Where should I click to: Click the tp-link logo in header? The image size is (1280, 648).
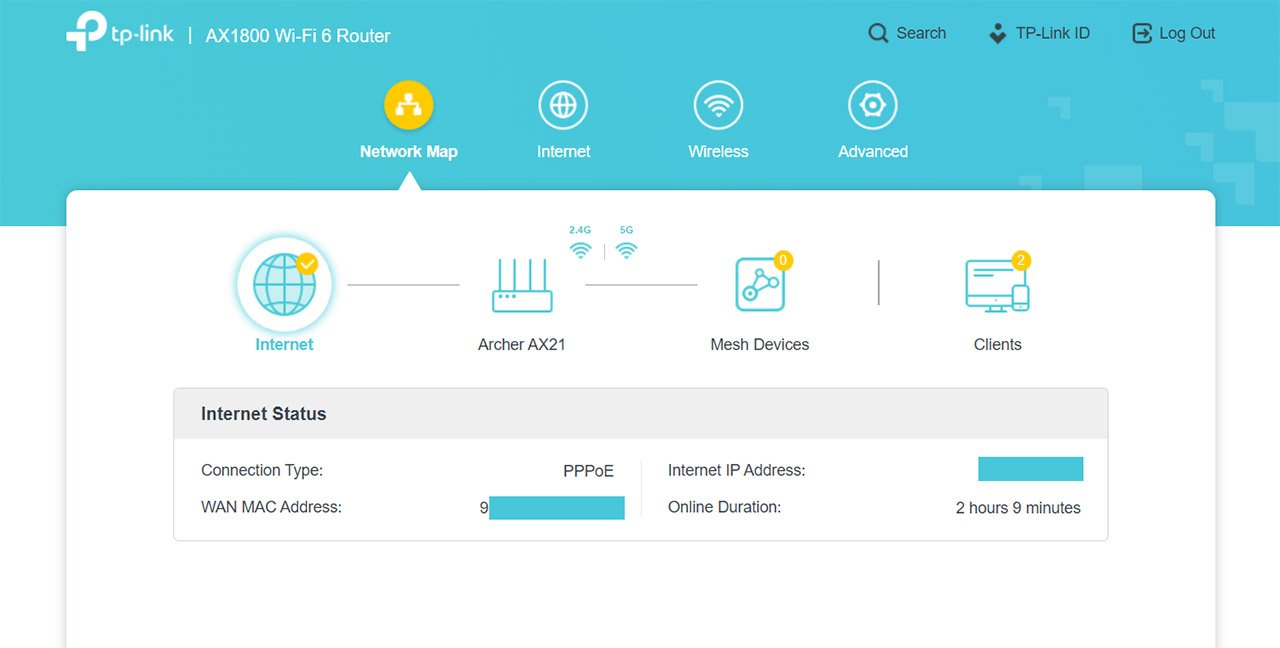click(x=120, y=33)
